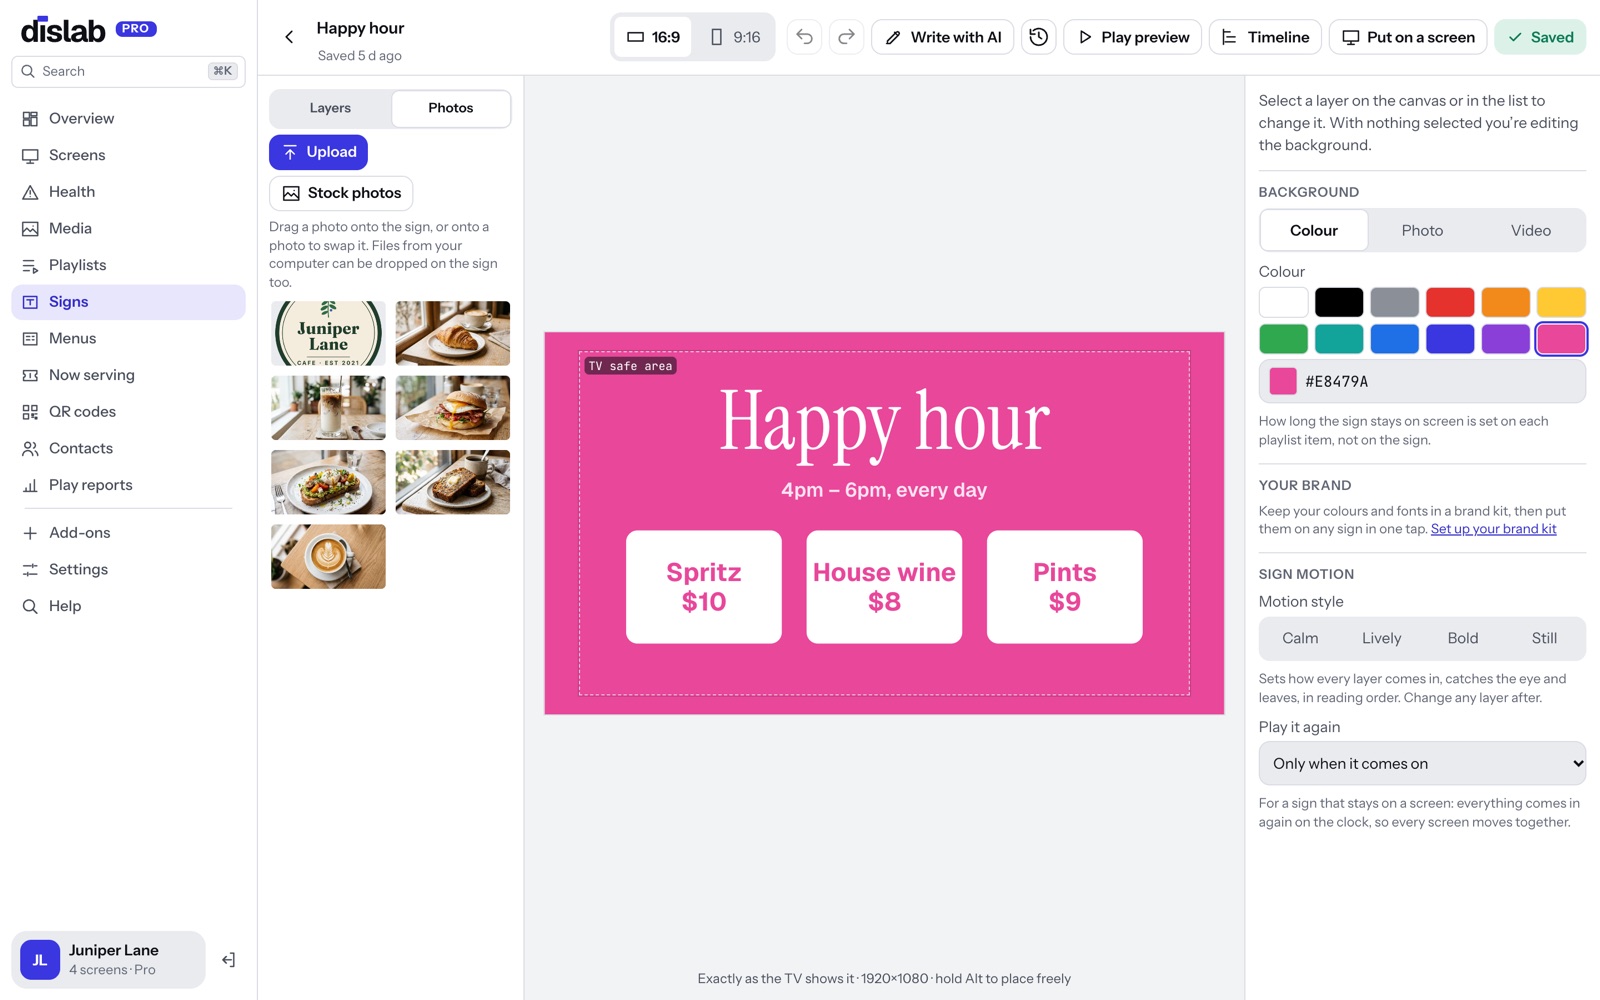
Task: Open Health in the sidebar
Action: 128,192
